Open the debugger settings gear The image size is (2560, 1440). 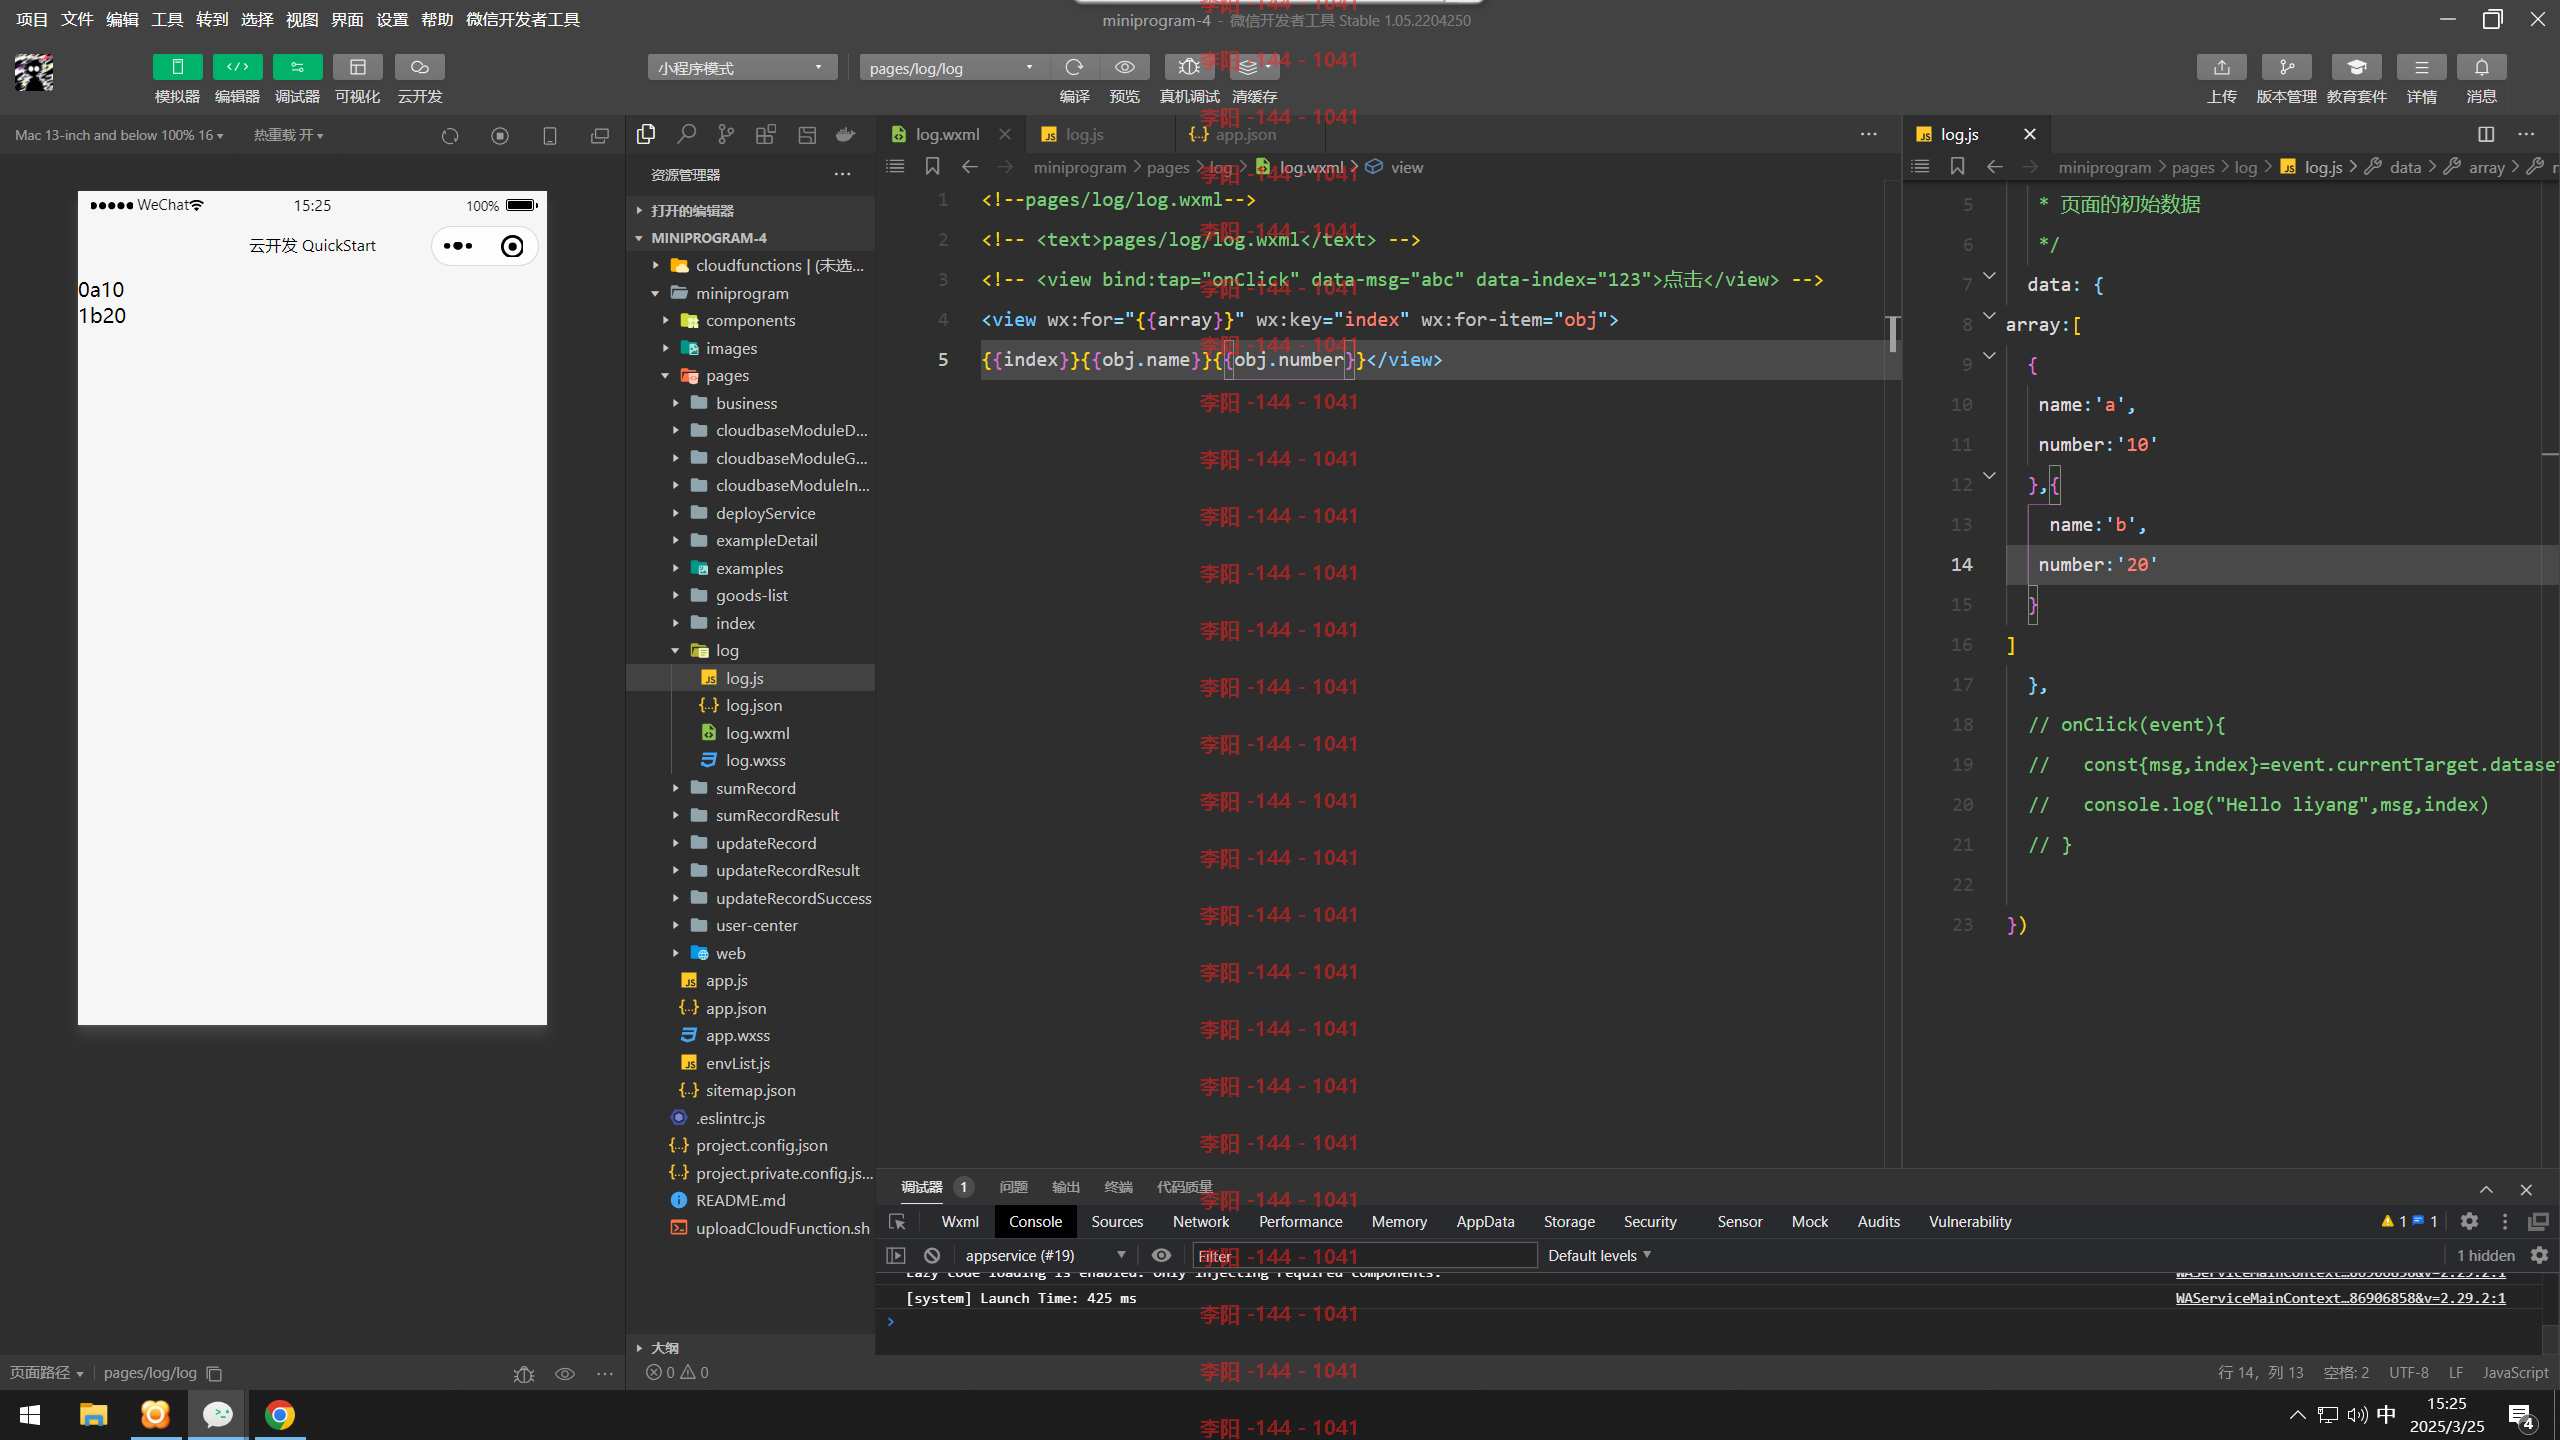(x=2469, y=1221)
